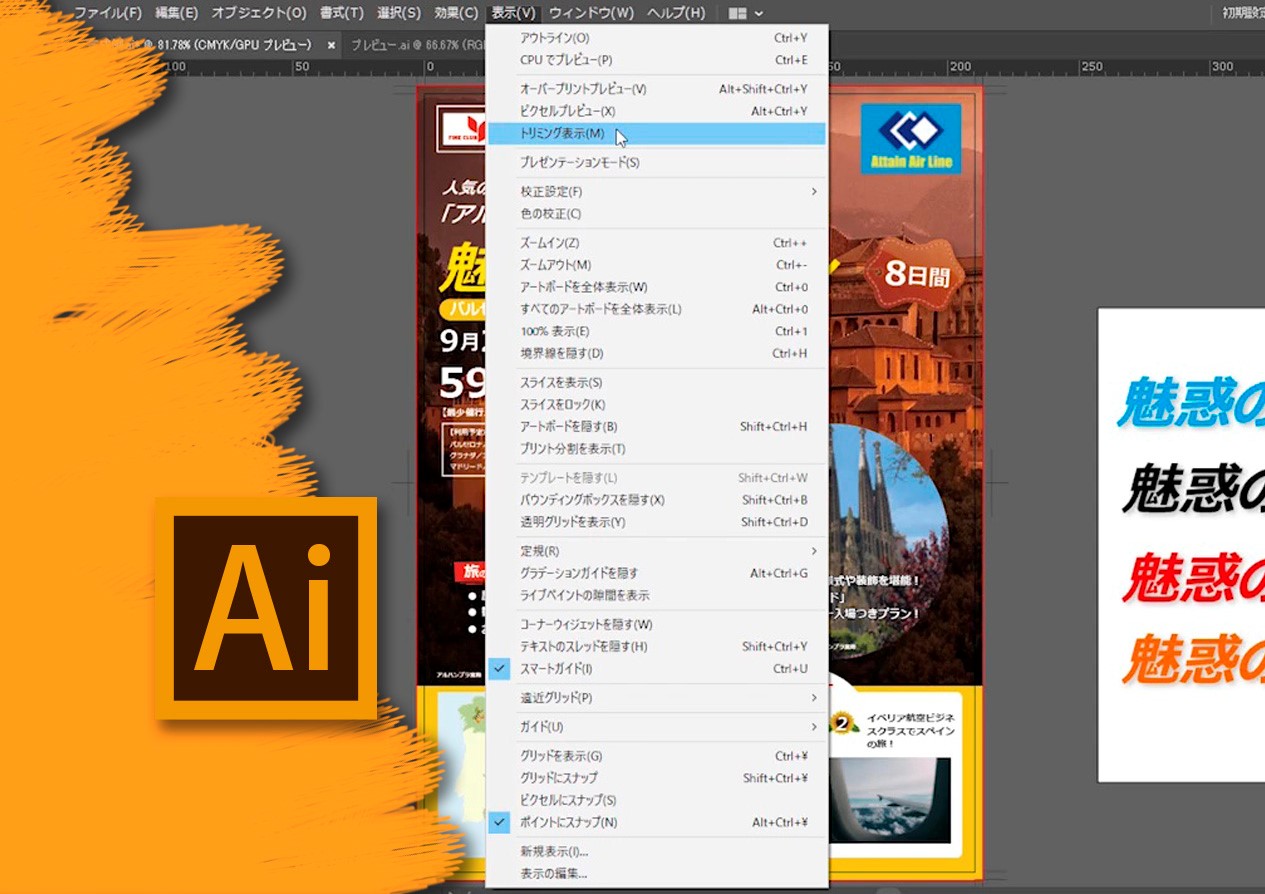Click 表示の編集 menu entry
Image resolution: width=1265 pixels, height=894 pixels.
(554, 874)
